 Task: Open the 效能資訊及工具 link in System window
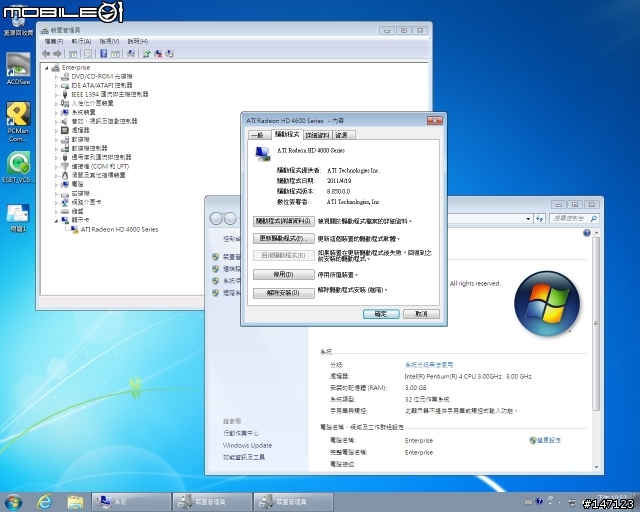[244, 457]
